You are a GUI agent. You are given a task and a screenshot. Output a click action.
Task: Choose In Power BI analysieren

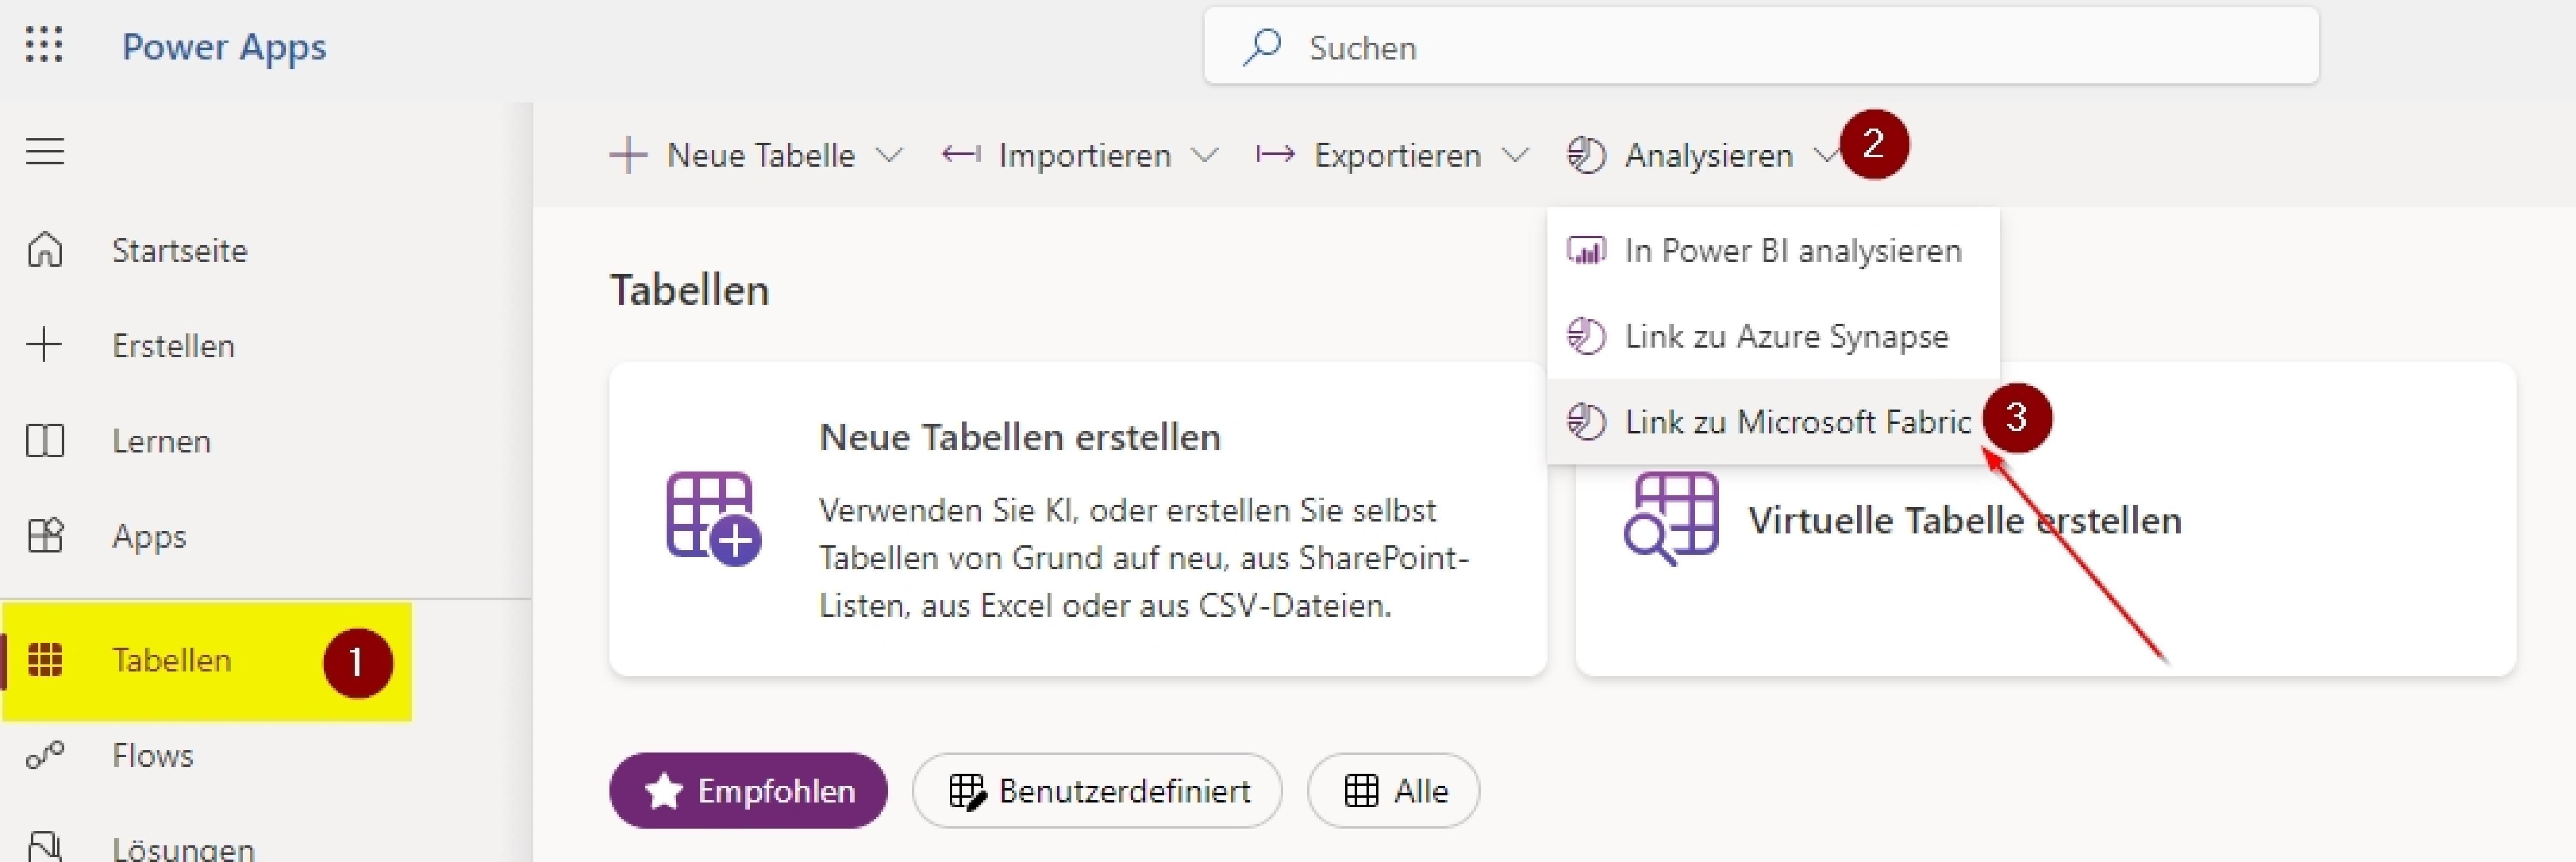(x=1773, y=250)
